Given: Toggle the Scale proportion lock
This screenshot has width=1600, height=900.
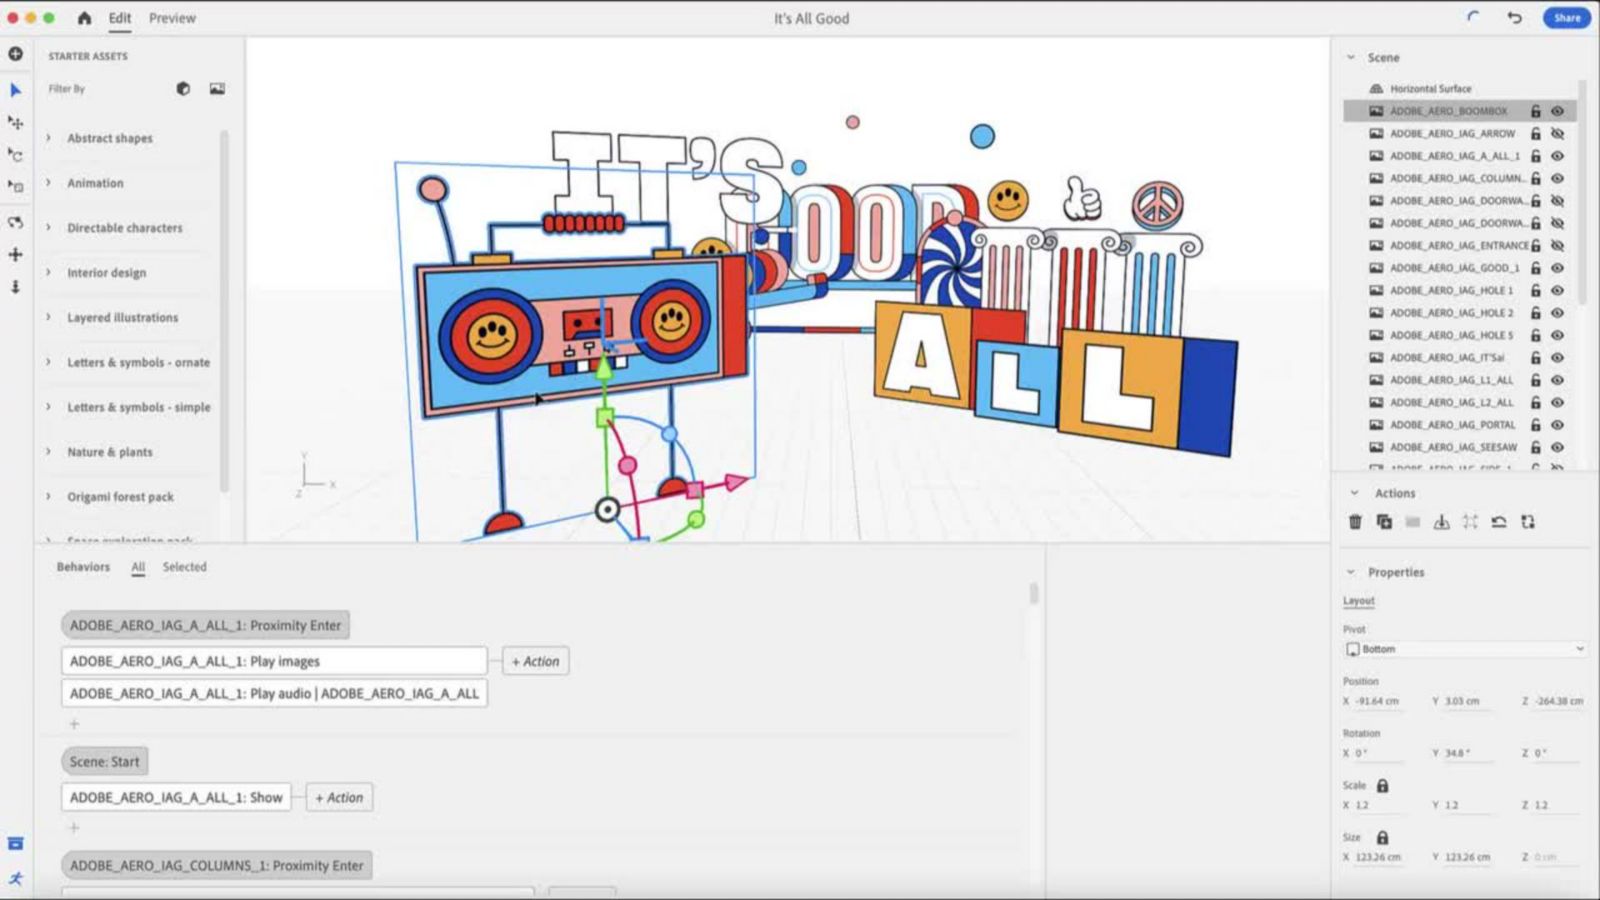Looking at the screenshot, I should (x=1382, y=786).
